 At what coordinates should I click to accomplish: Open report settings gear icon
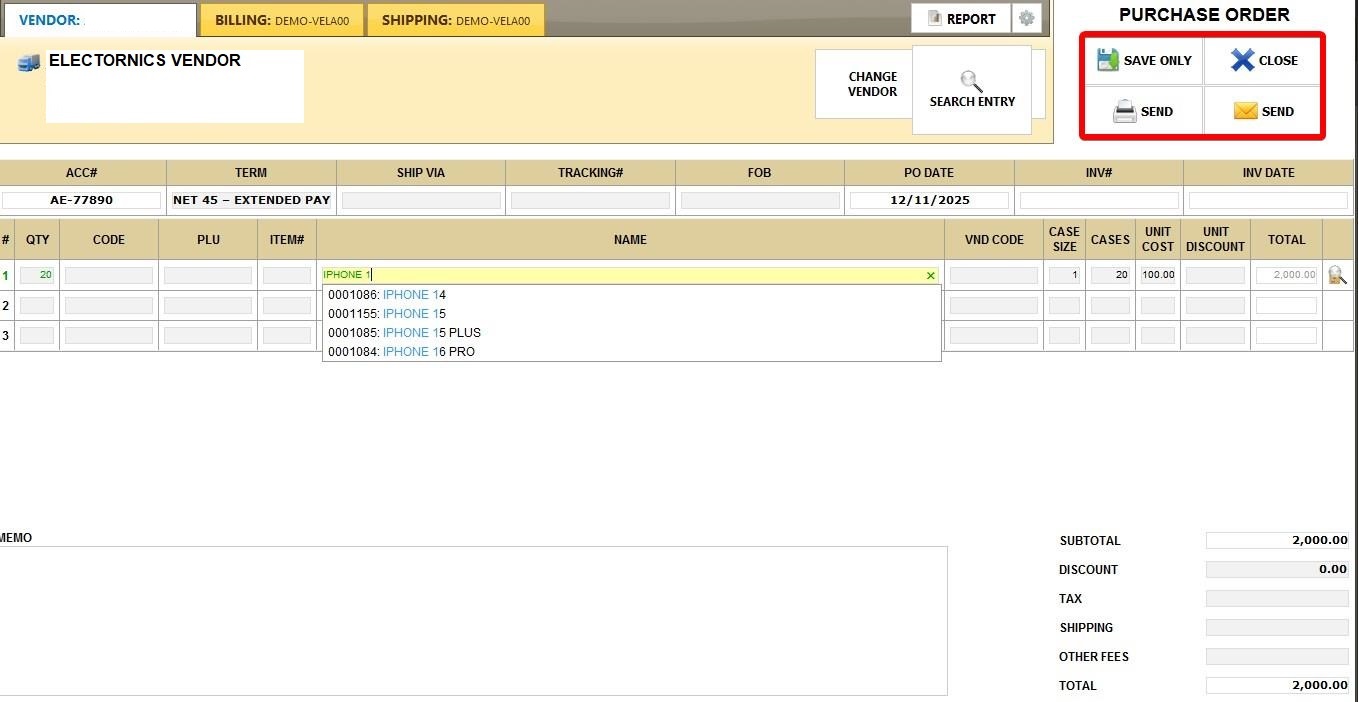(x=1026, y=18)
